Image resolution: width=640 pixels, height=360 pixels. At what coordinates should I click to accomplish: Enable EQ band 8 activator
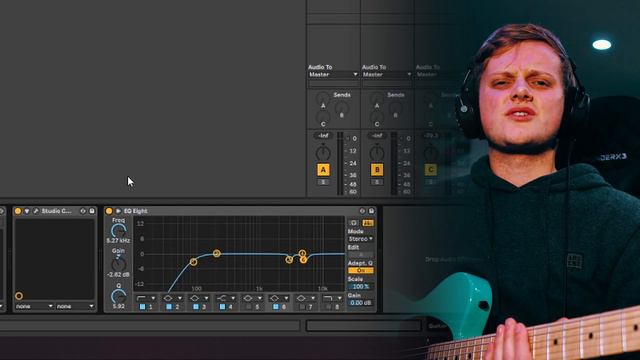tap(329, 307)
